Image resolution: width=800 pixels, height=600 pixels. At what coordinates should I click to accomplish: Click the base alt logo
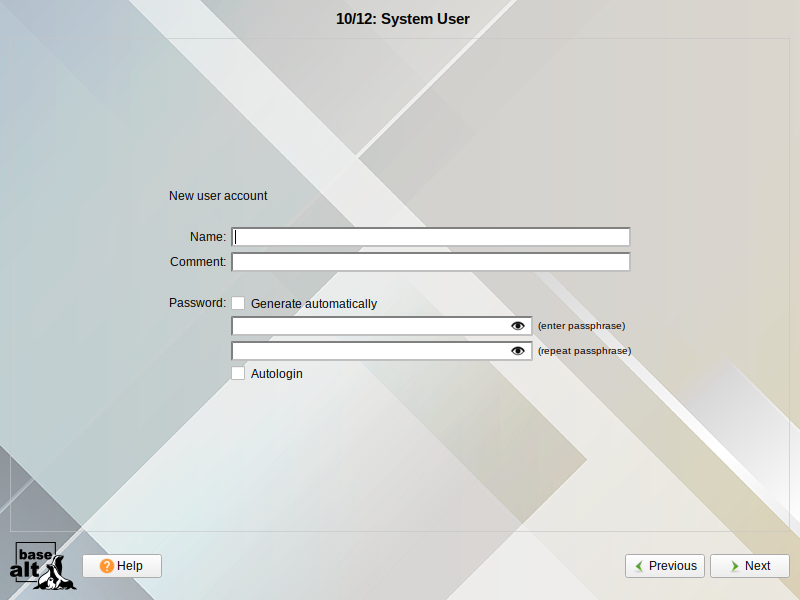pyautogui.click(x=43, y=566)
